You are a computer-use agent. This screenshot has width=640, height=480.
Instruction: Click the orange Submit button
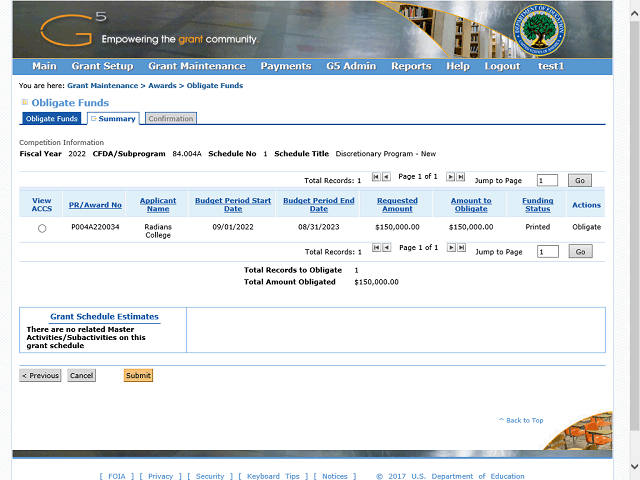coord(138,376)
